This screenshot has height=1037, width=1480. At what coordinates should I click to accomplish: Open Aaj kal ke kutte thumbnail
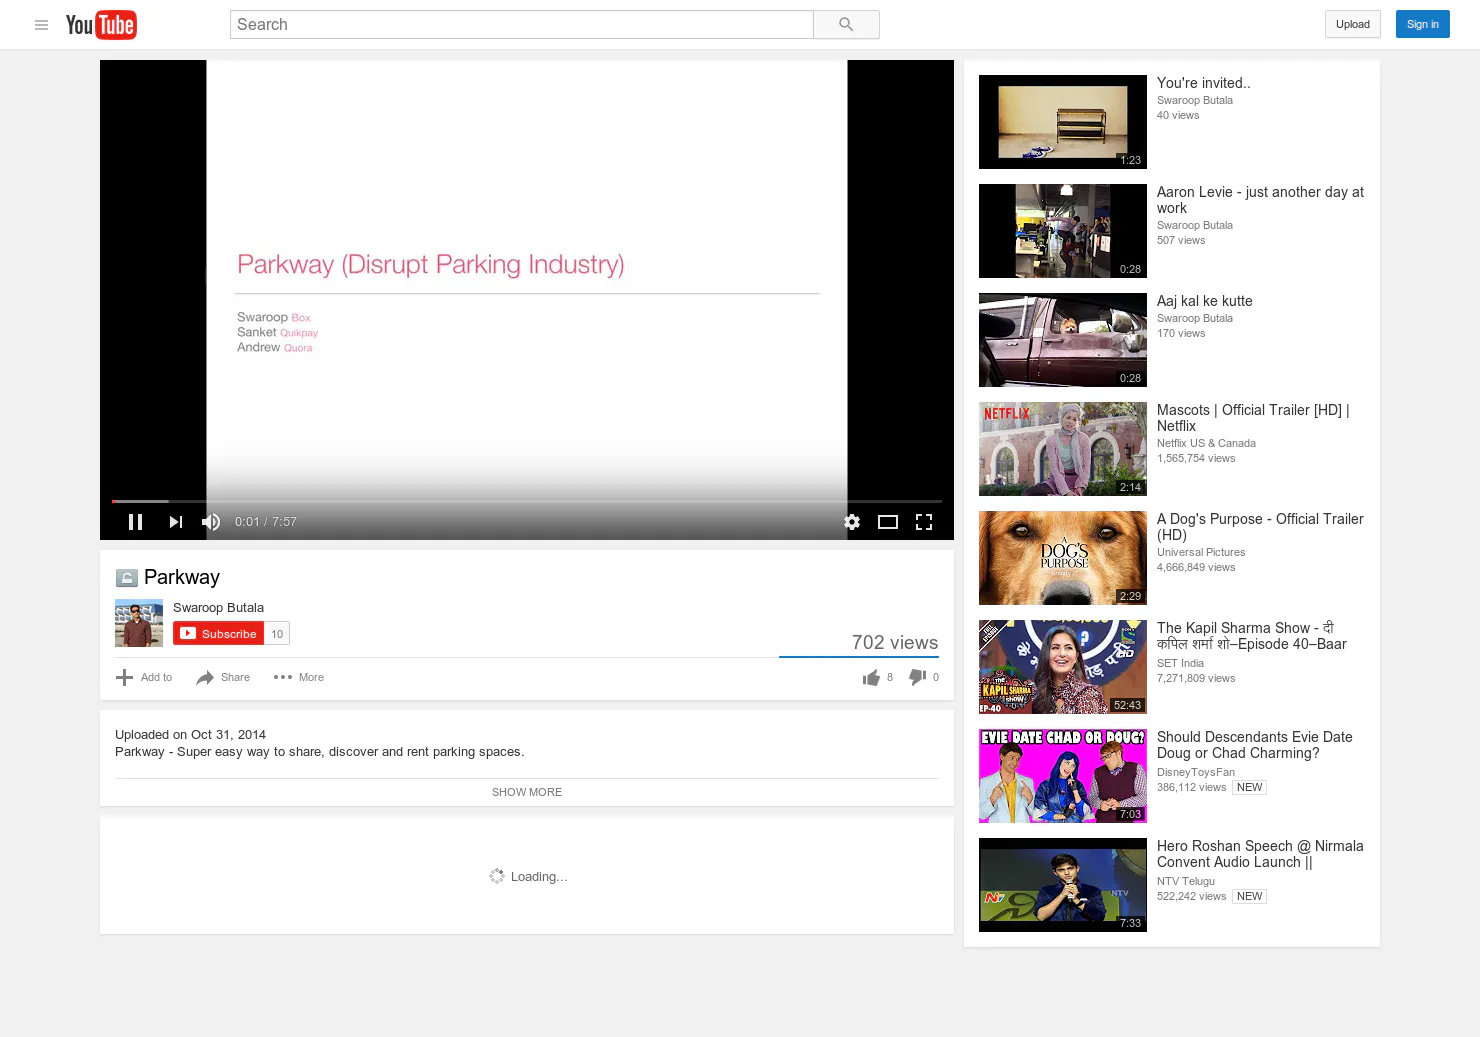point(1063,340)
